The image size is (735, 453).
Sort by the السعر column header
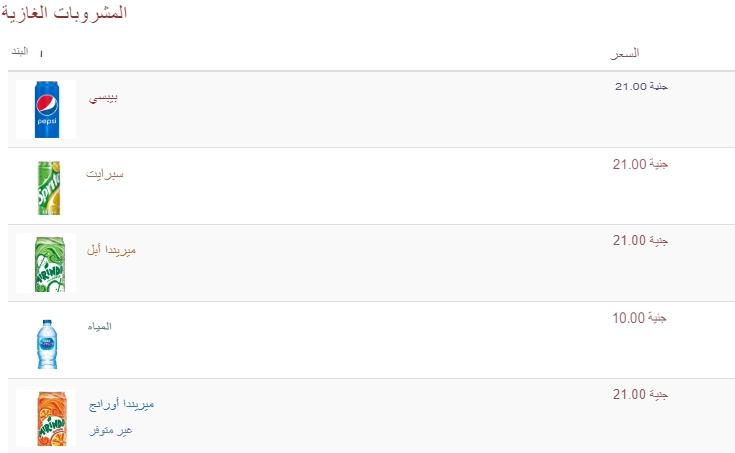point(625,53)
